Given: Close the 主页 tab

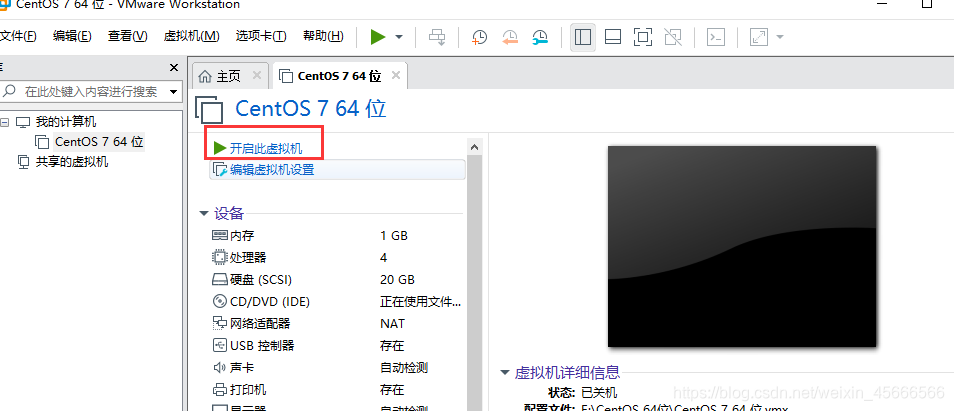Looking at the screenshot, I should pos(257,75).
